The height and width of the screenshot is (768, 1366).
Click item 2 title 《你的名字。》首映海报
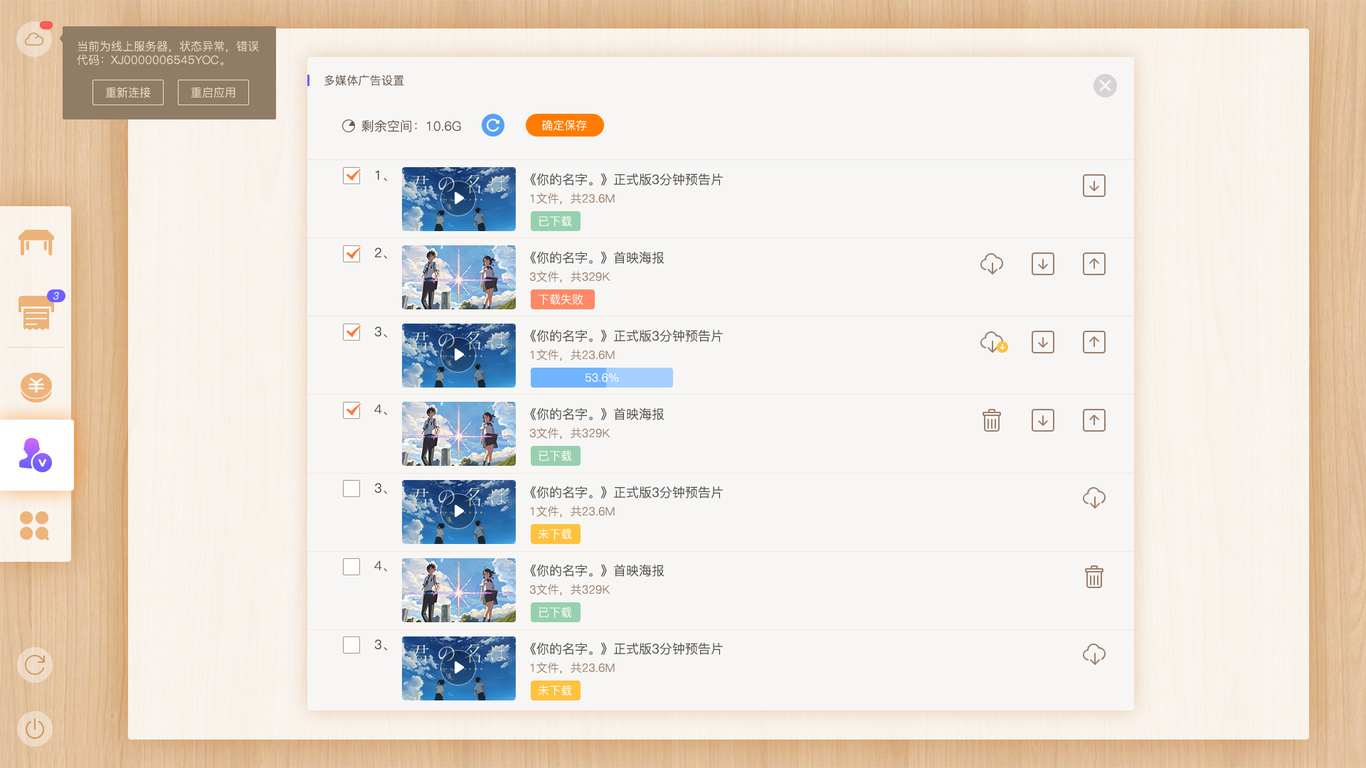(596, 258)
